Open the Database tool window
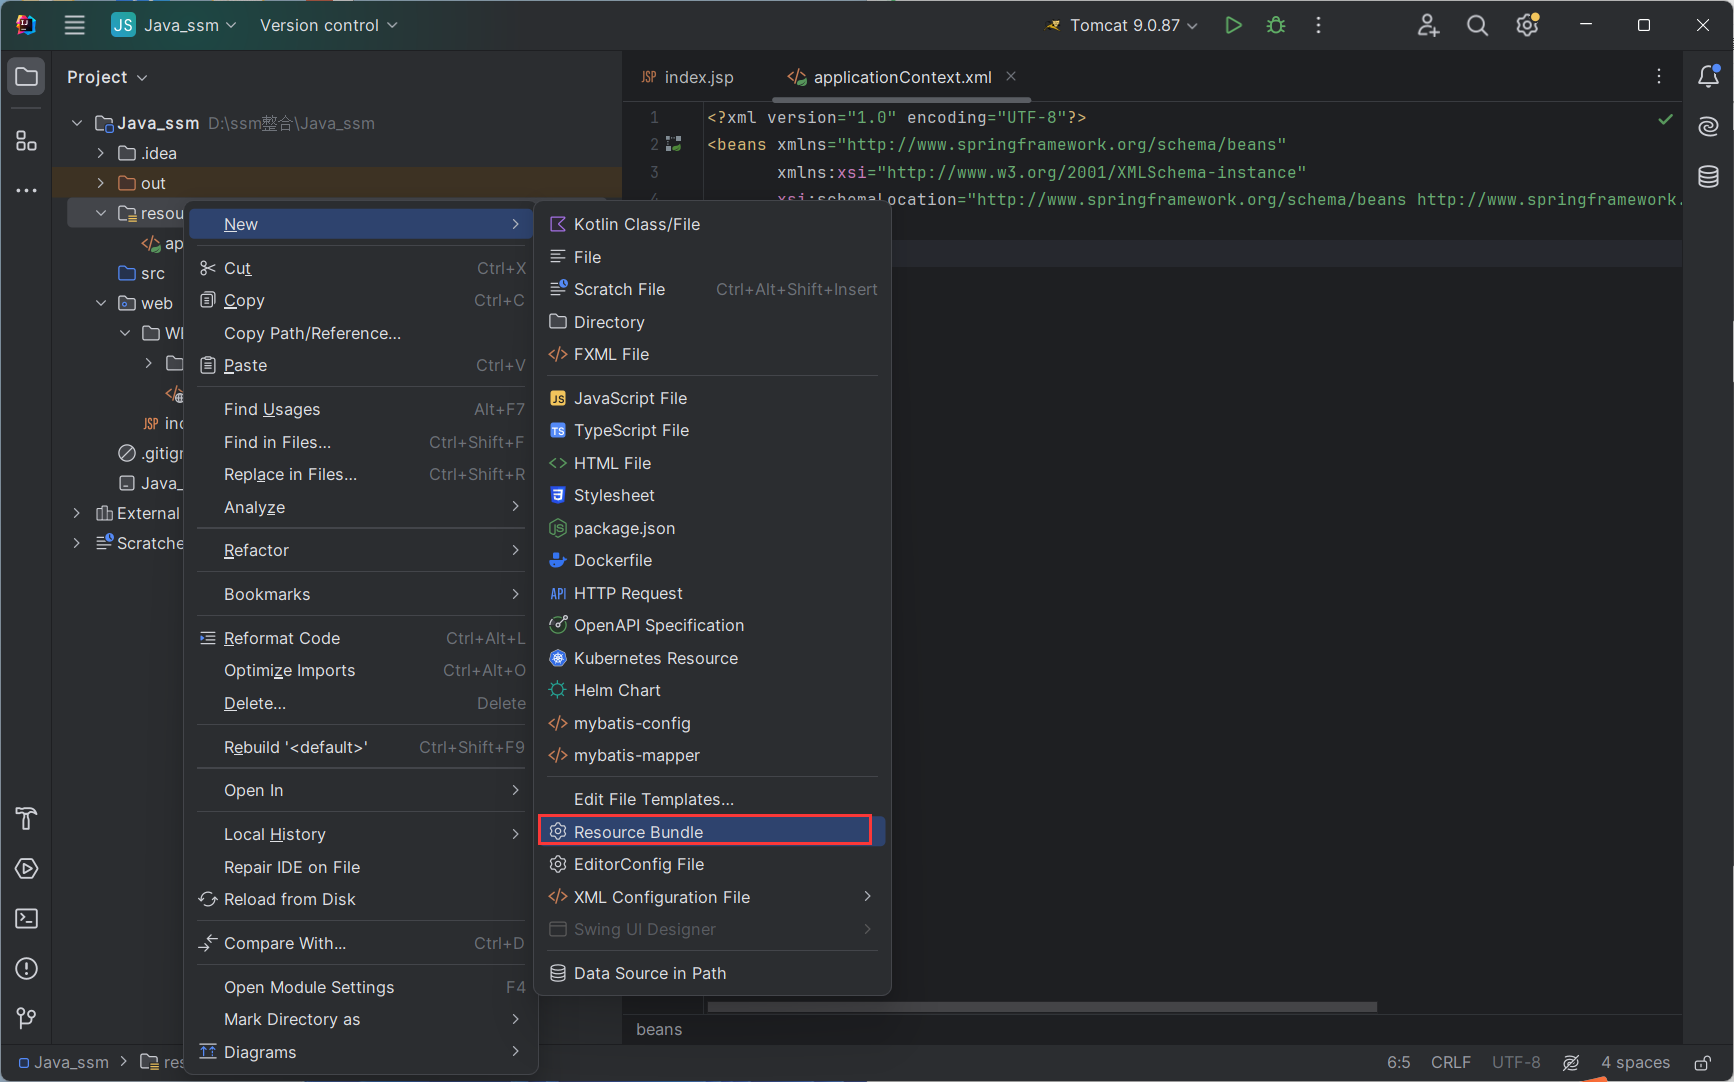Screen dimensions: 1734x1082 click(1708, 177)
